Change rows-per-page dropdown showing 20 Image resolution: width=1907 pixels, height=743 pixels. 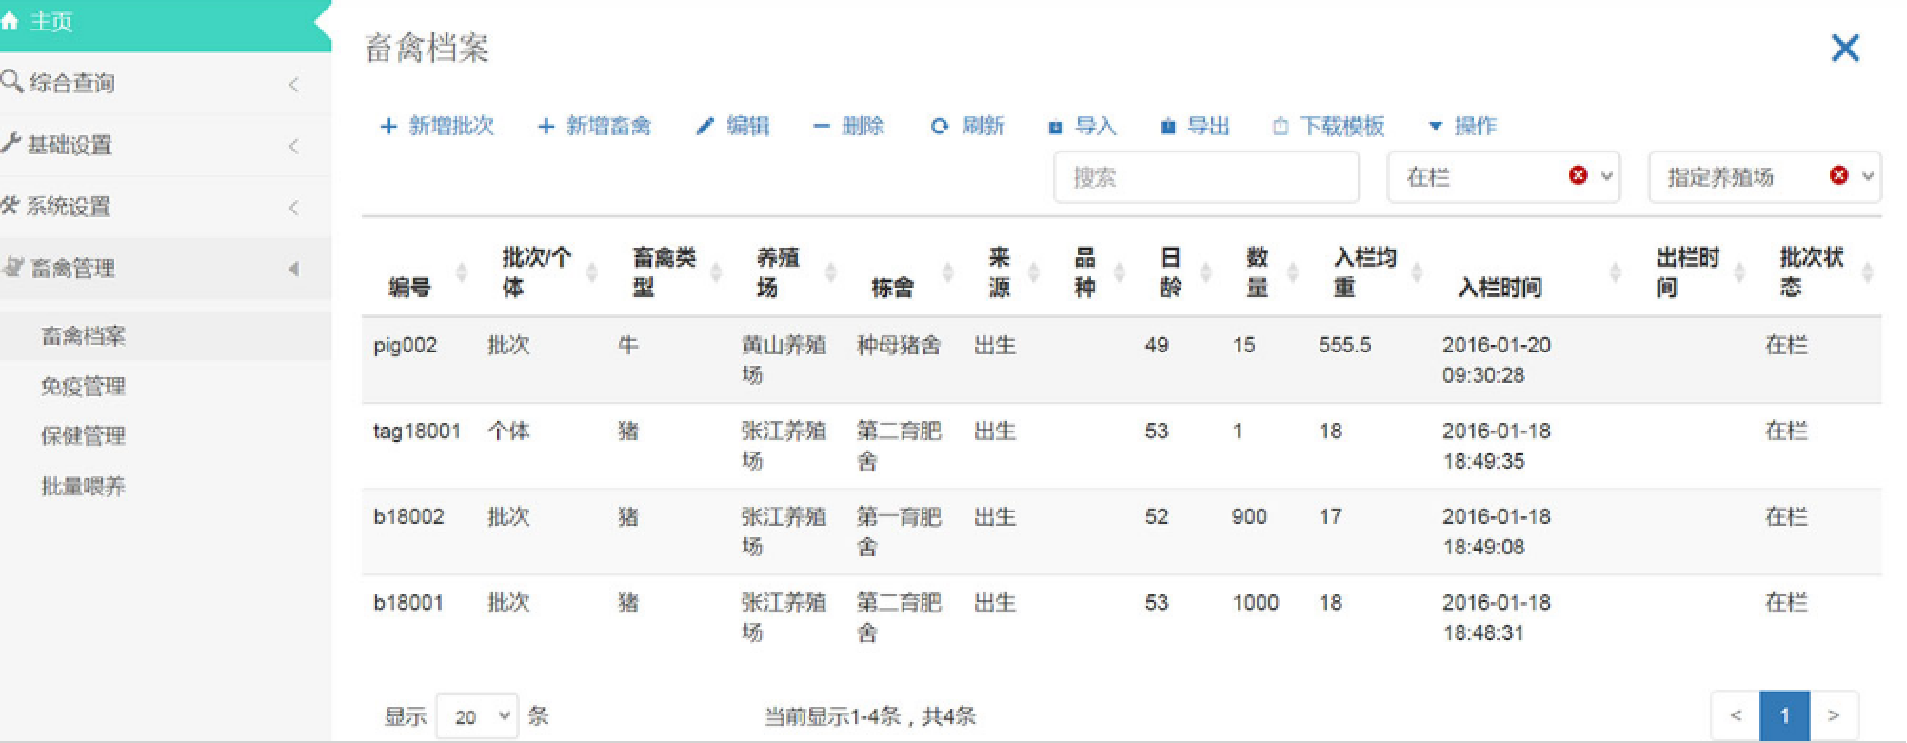coord(478,716)
